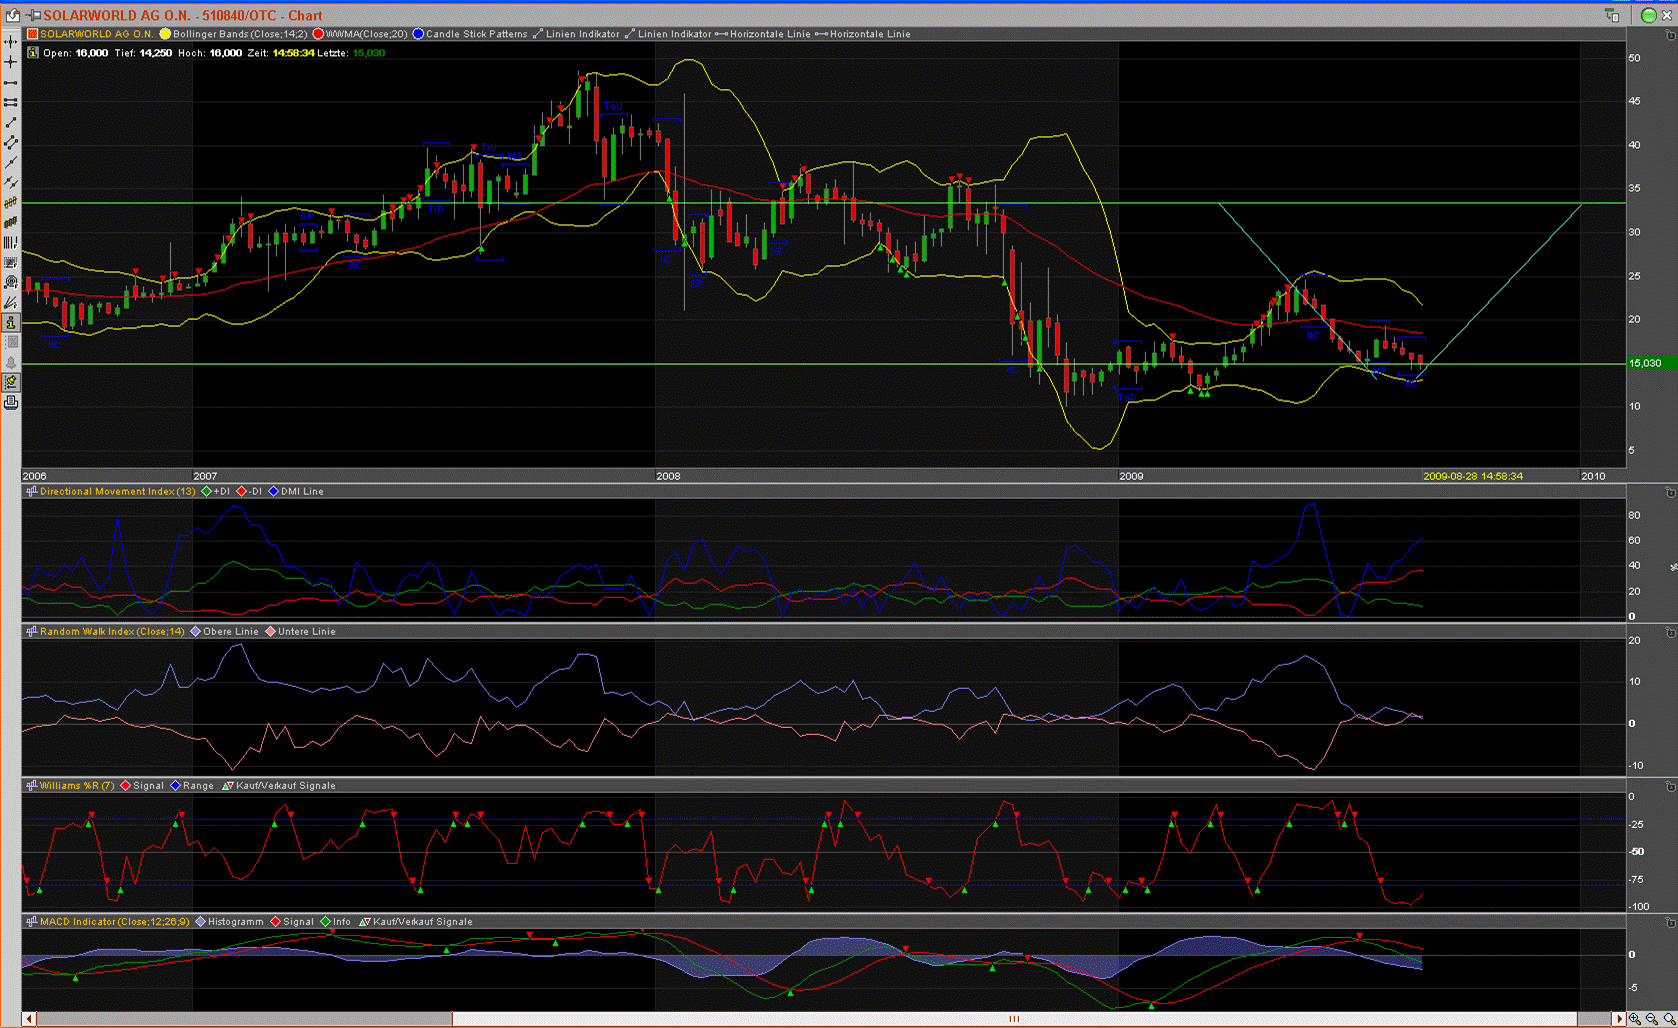Click the WWMA red legend swatch

[319, 34]
